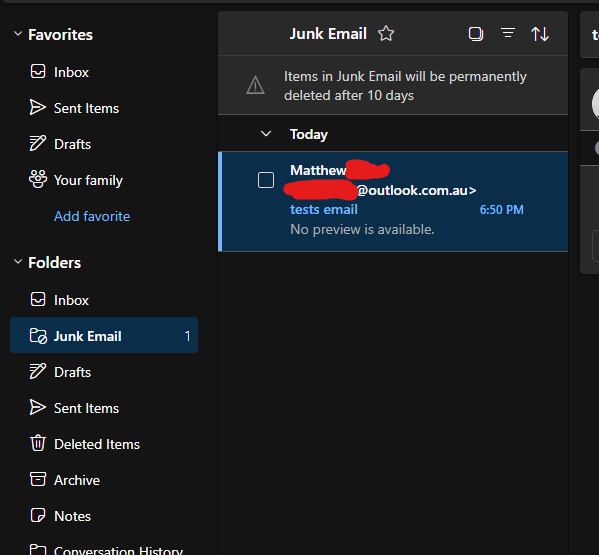Click the Favorites Drafts pencil icon
599x555 pixels.
[38, 143]
